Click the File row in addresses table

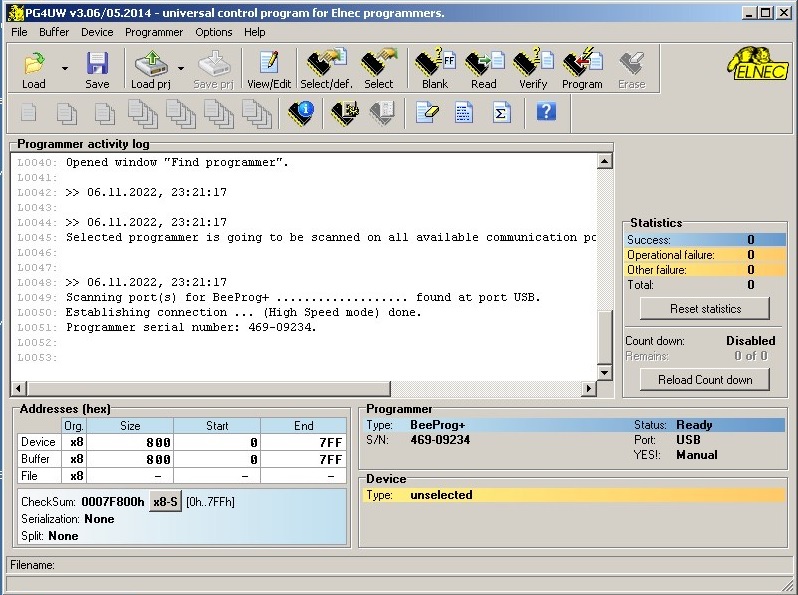[x=182, y=475]
